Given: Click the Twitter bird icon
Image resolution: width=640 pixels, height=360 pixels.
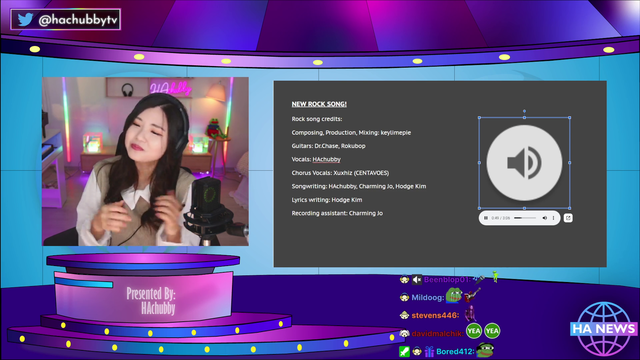Looking at the screenshot, I should coord(25,19).
